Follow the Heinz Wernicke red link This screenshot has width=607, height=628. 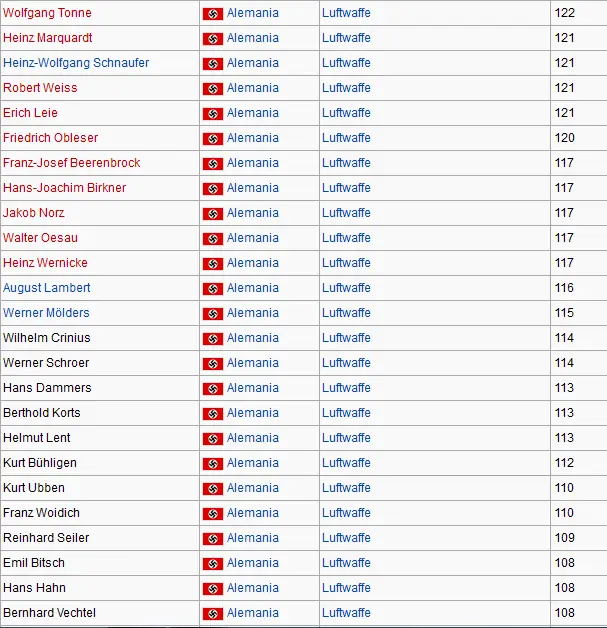45,263
